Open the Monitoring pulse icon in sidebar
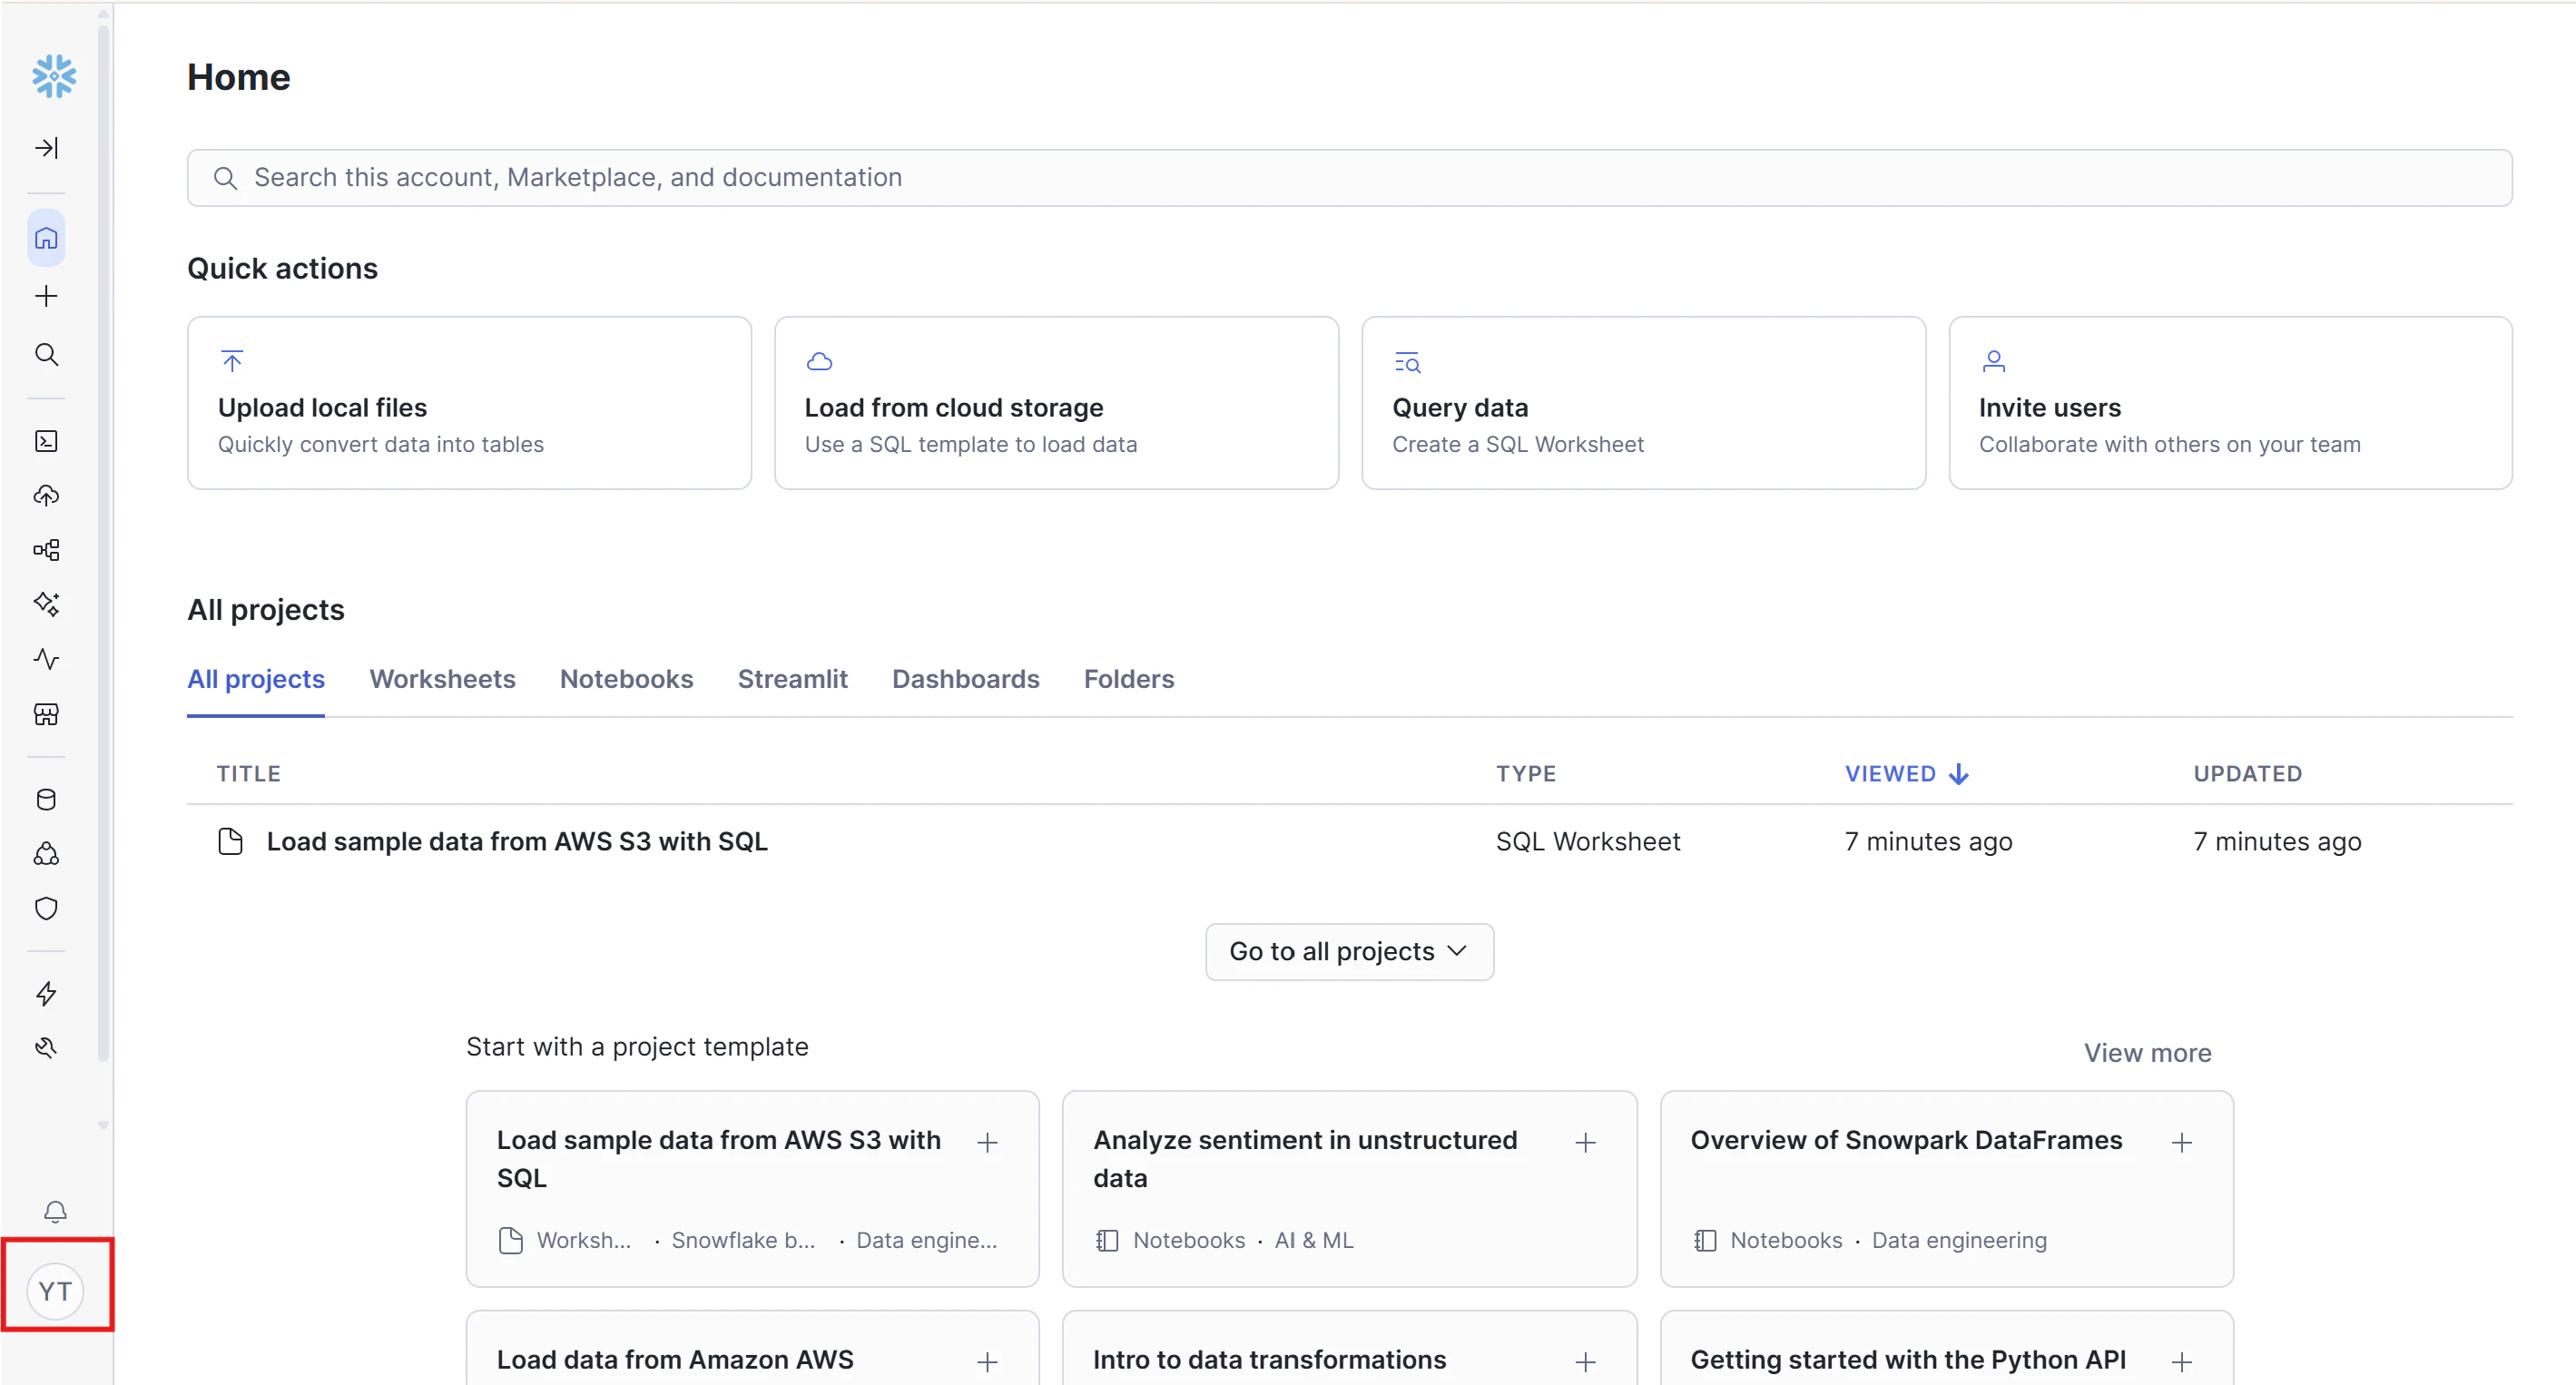The width and height of the screenshot is (2576, 1385). [x=46, y=659]
